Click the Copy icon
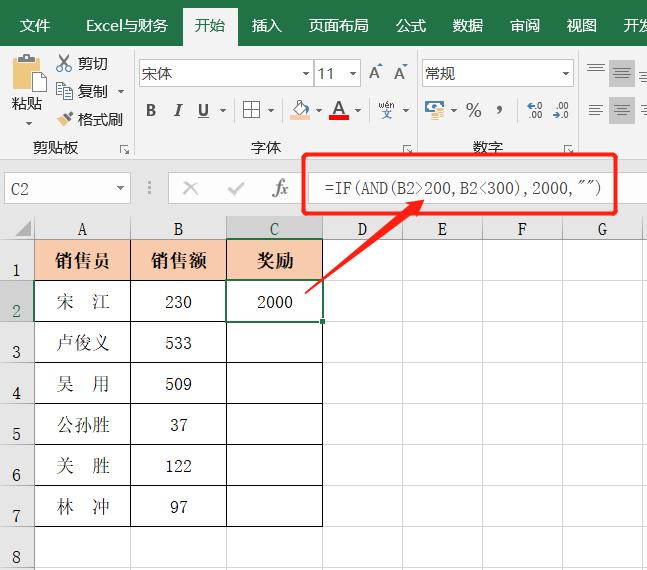Image resolution: width=647 pixels, height=570 pixels. point(64,91)
